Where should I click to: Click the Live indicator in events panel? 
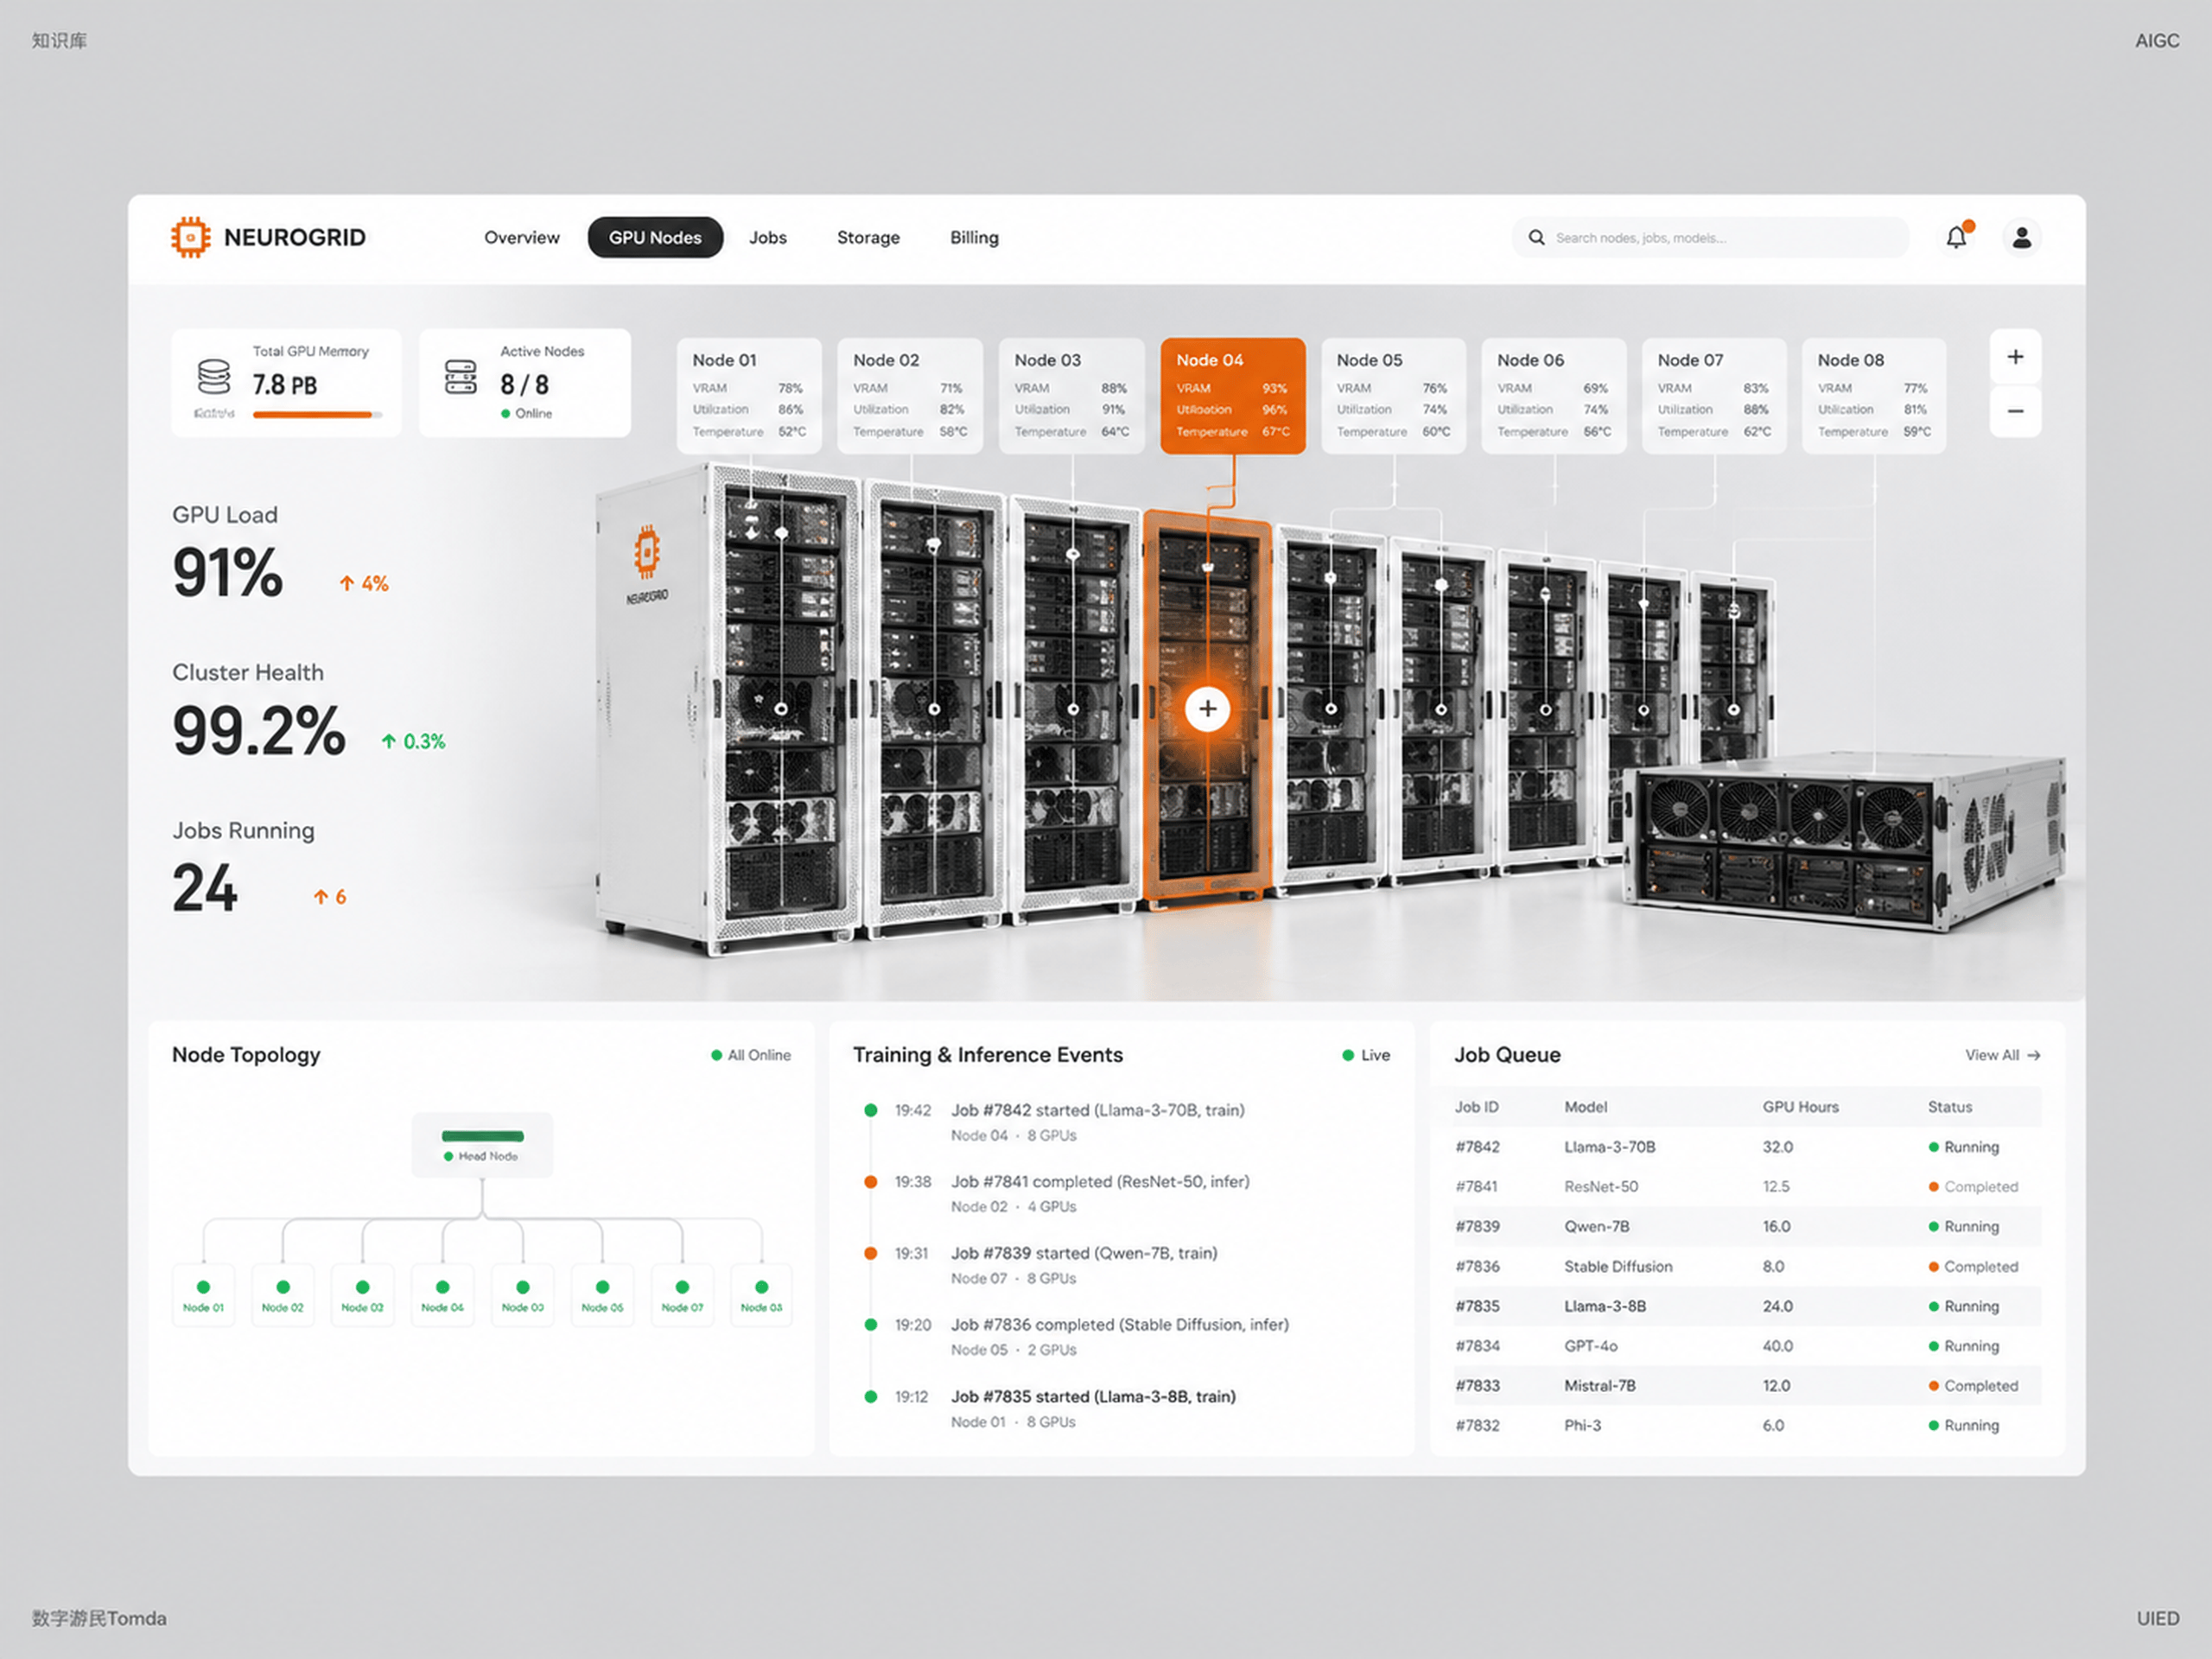click(x=1366, y=1055)
